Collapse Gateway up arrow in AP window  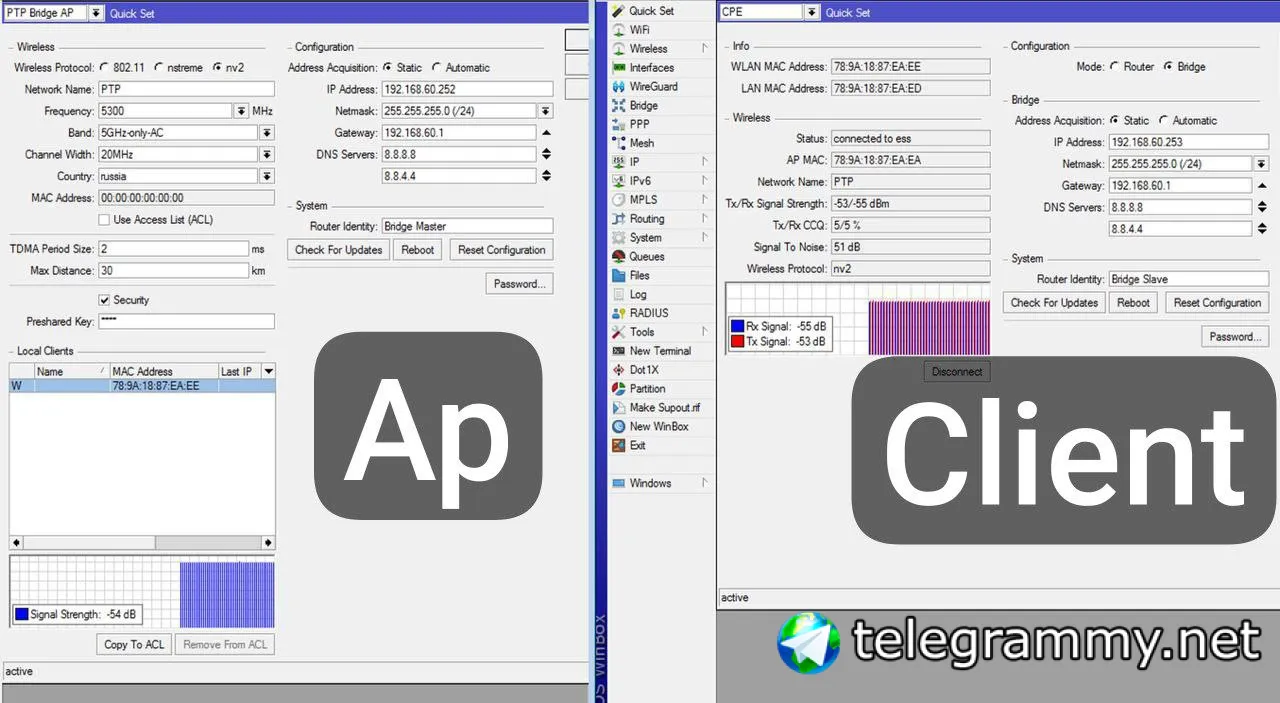click(546, 133)
